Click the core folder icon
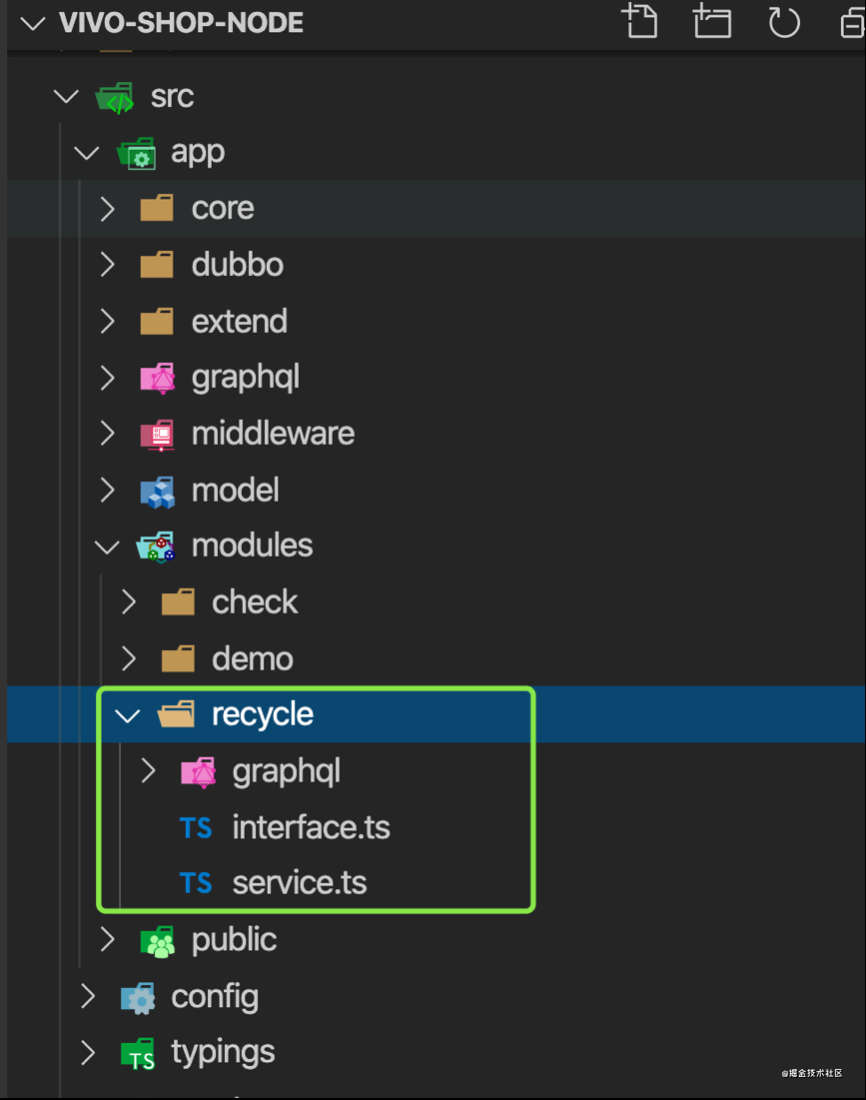Screen dimensions: 866x1100 [156, 208]
